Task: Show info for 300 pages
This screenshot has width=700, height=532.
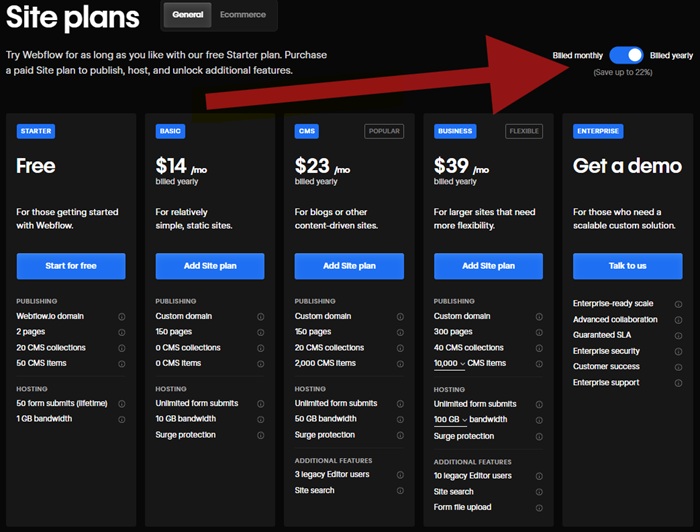Action: (539, 332)
